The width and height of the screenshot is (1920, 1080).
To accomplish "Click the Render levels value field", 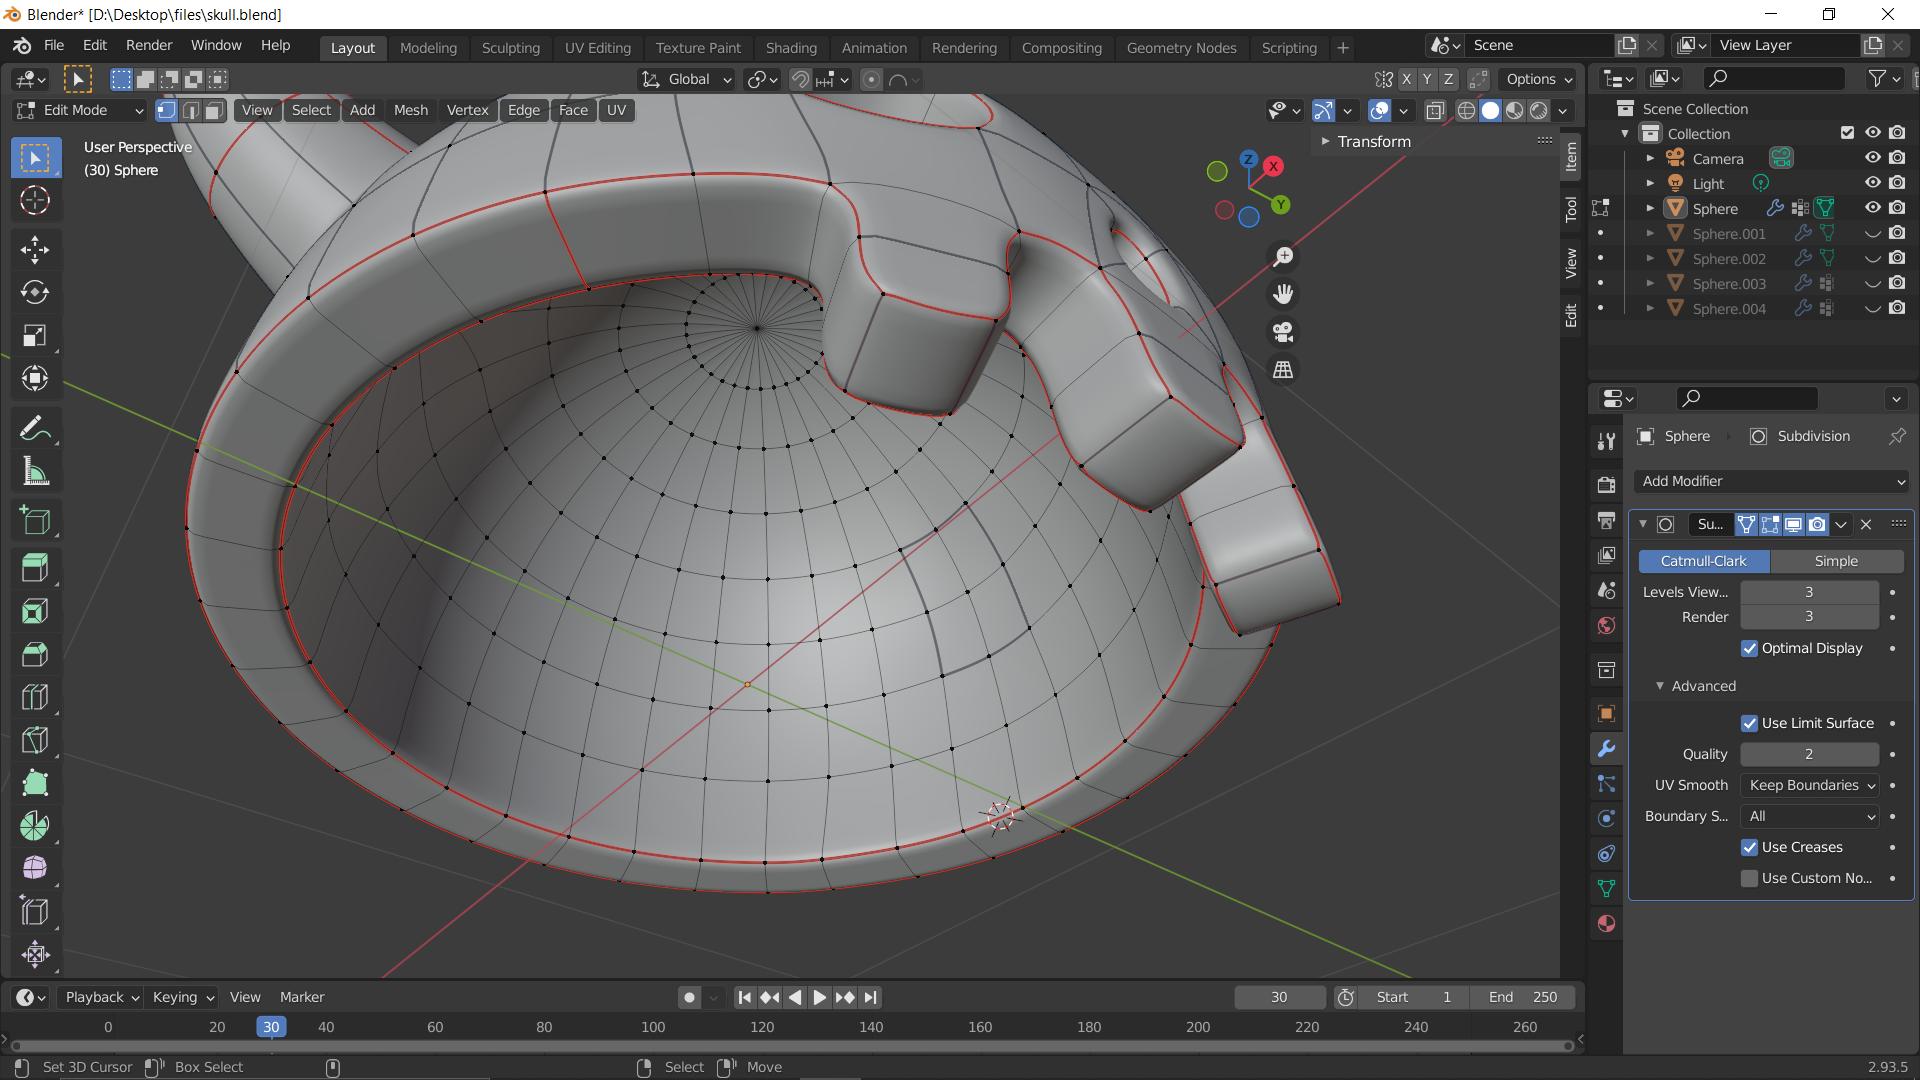I will click(1809, 617).
